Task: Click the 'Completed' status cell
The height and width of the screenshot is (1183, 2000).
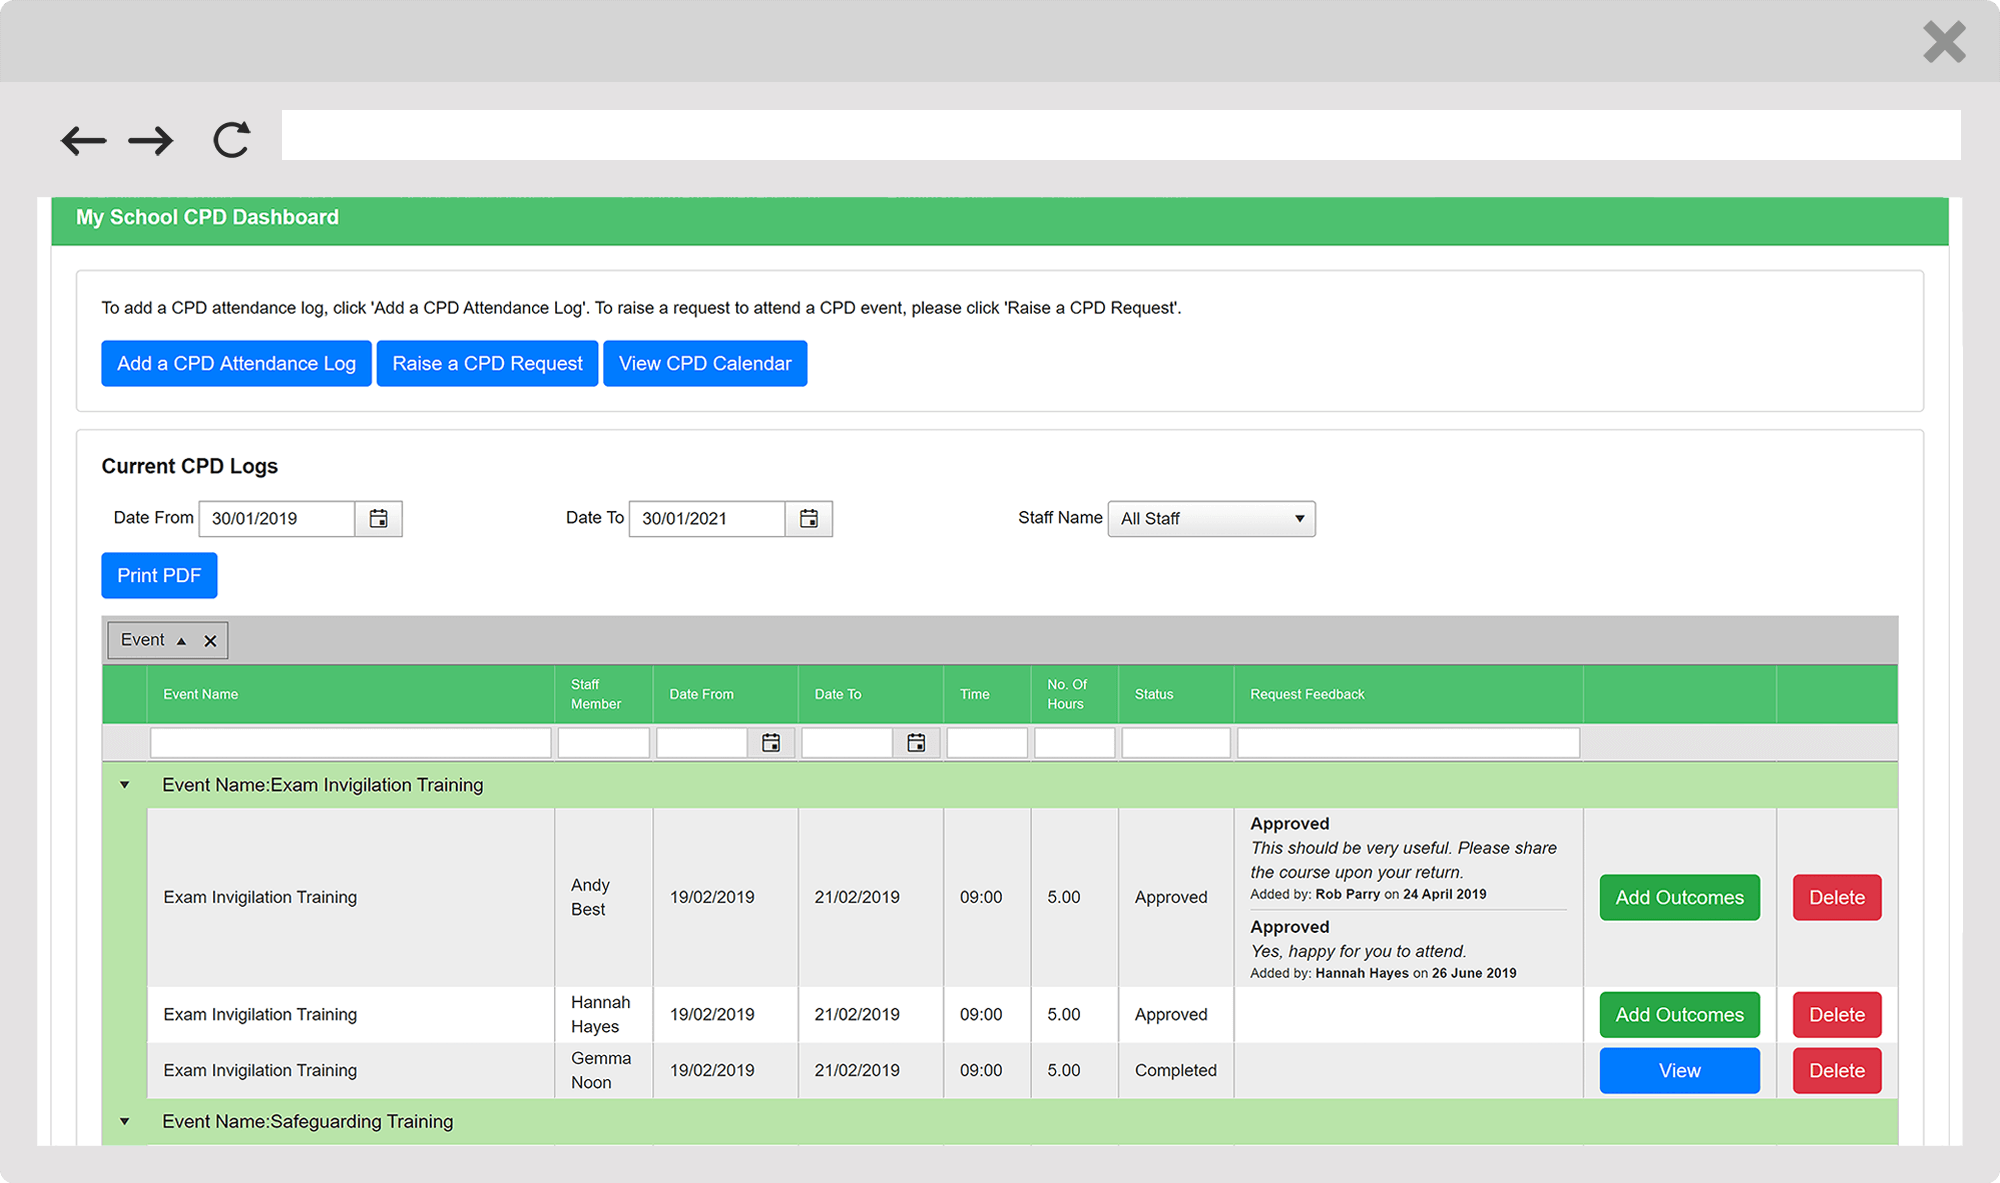Action: [1176, 1071]
